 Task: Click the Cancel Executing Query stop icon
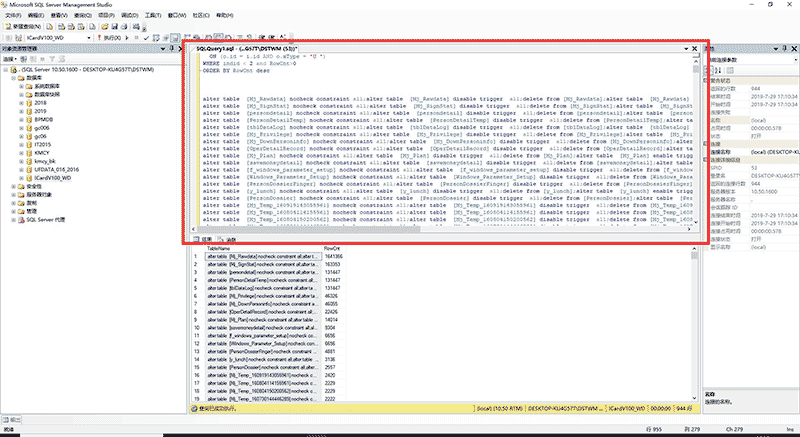click(137, 38)
